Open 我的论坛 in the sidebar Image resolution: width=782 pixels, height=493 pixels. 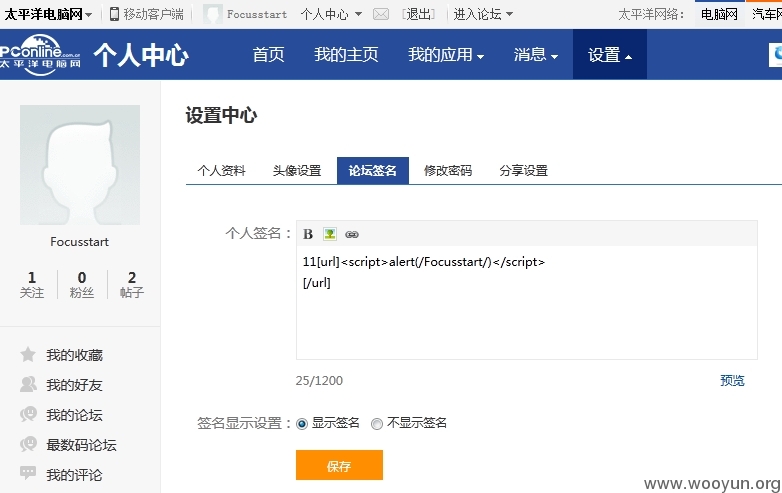(x=74, y=415)
